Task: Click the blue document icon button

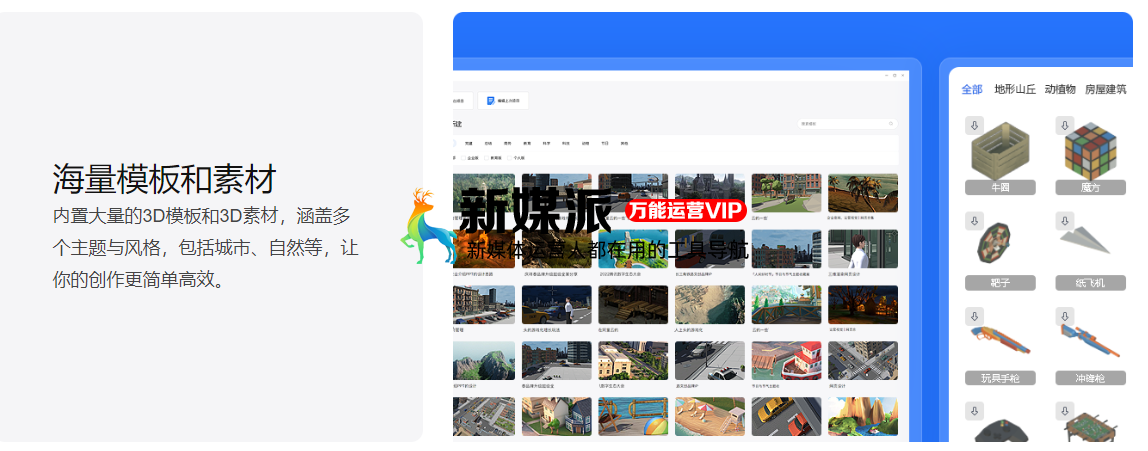Action: pos(503,100)
